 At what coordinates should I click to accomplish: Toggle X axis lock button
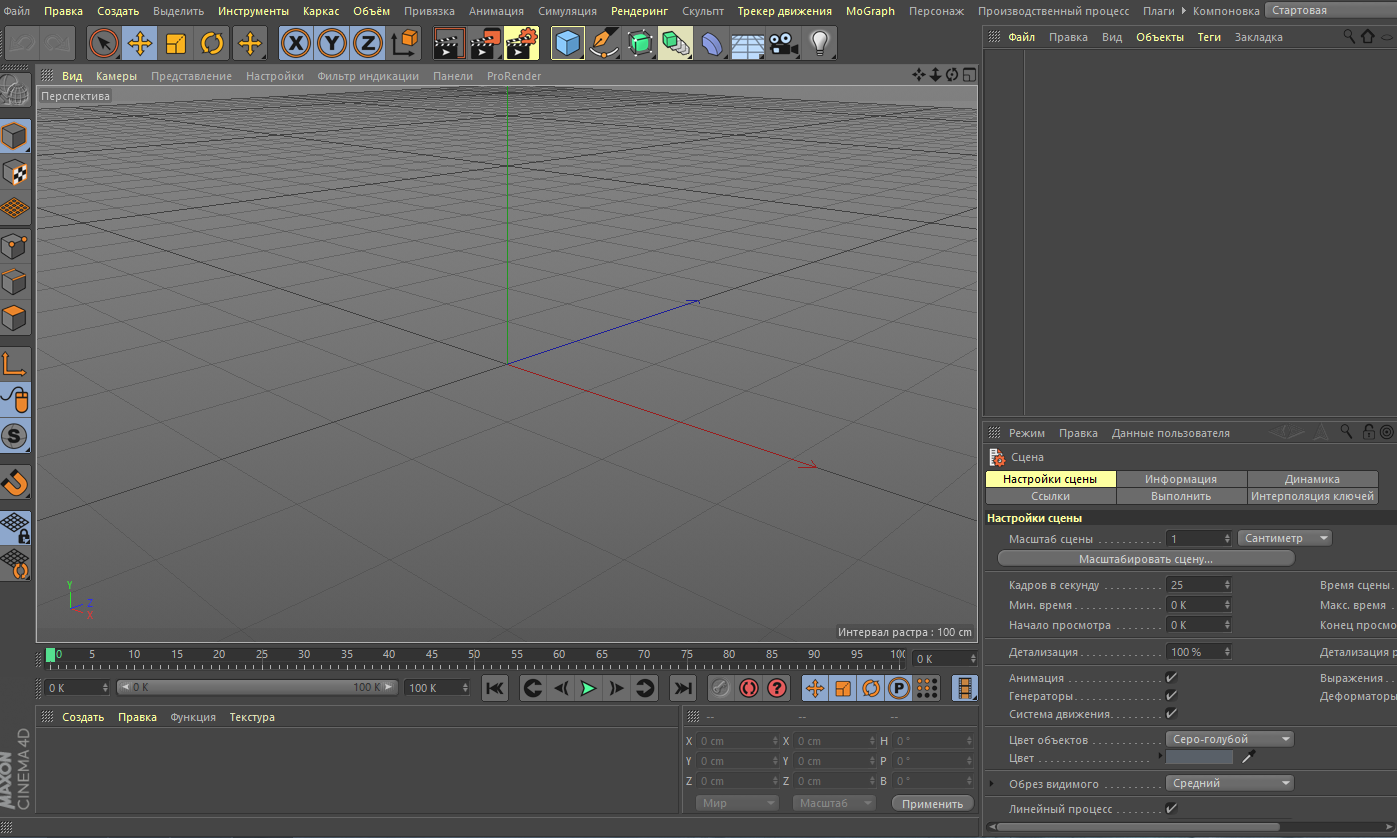click(x=295, y=43)
